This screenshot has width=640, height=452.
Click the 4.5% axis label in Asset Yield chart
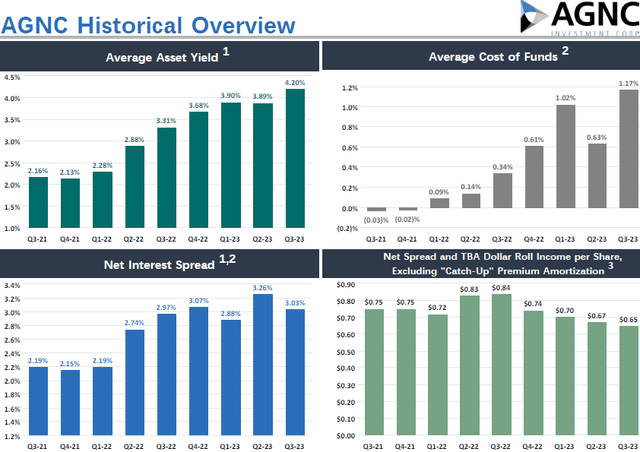coord(12,77)
